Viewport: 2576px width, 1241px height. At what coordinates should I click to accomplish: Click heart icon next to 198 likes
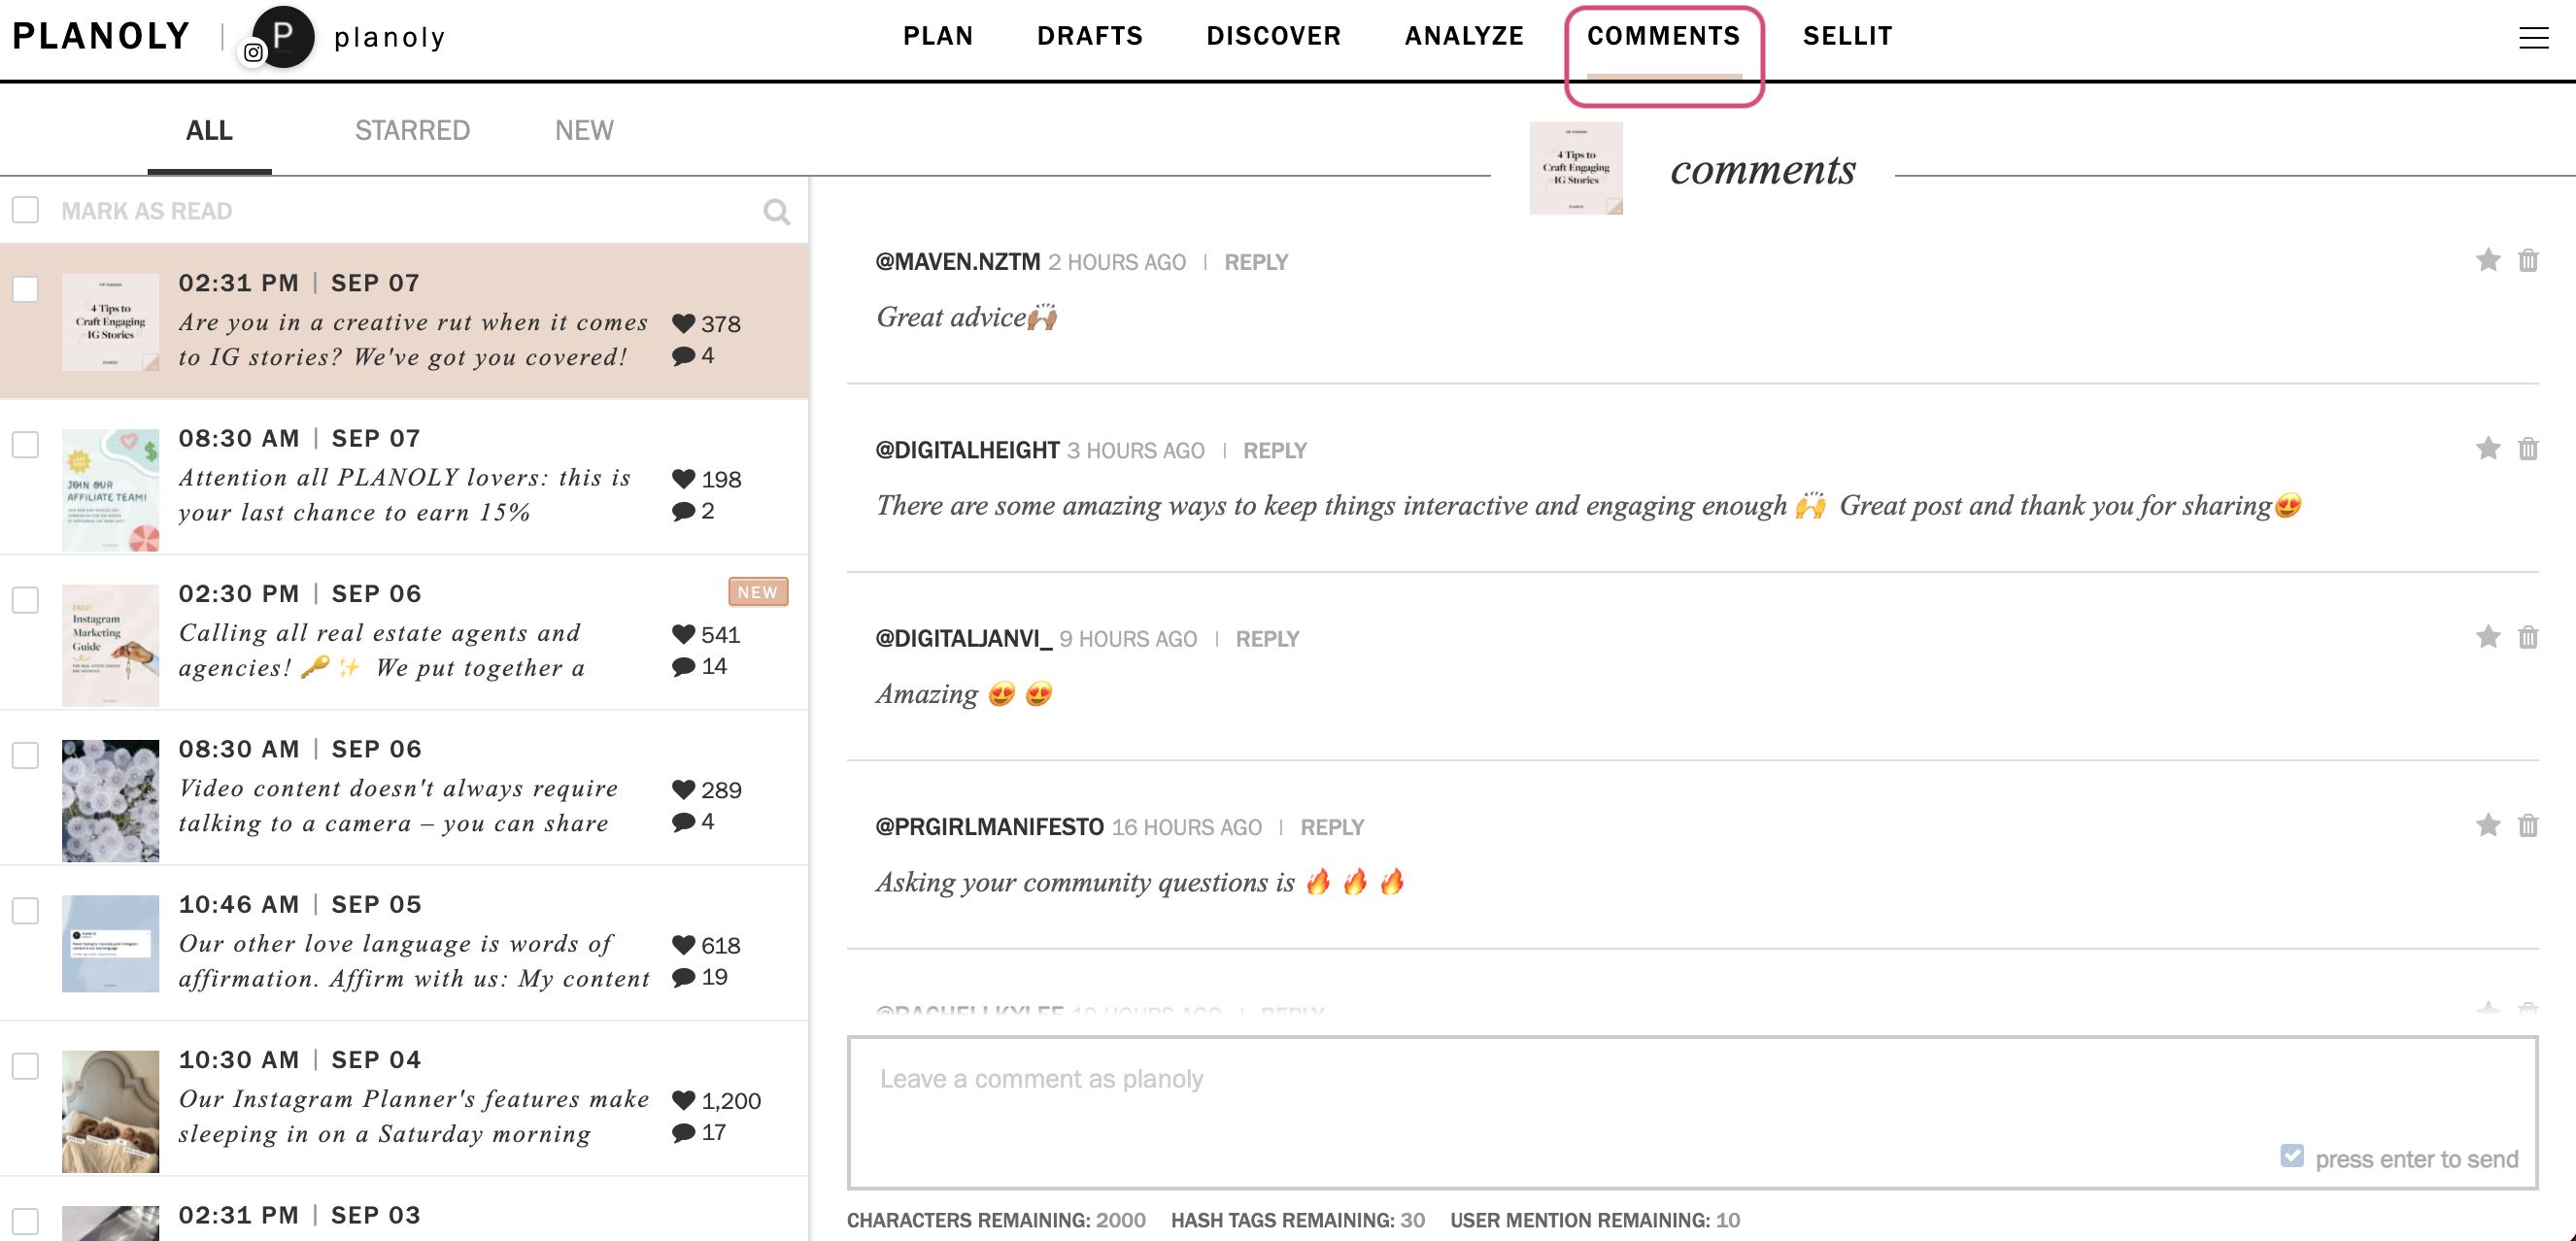pos(684,479)
